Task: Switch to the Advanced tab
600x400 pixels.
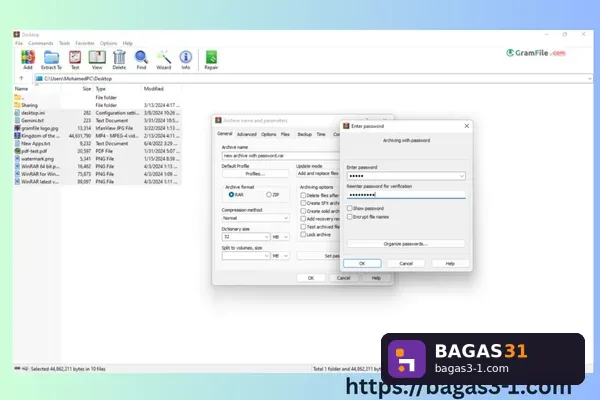Action: point(246,134)
